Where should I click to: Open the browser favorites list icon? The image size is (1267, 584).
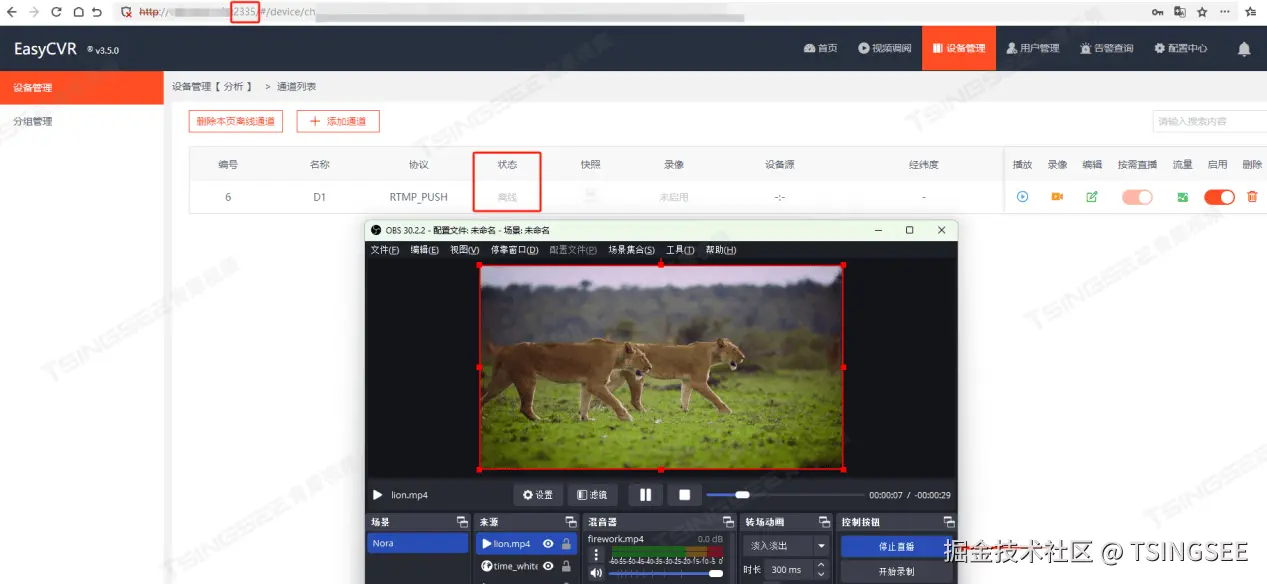pos(1251,12)
